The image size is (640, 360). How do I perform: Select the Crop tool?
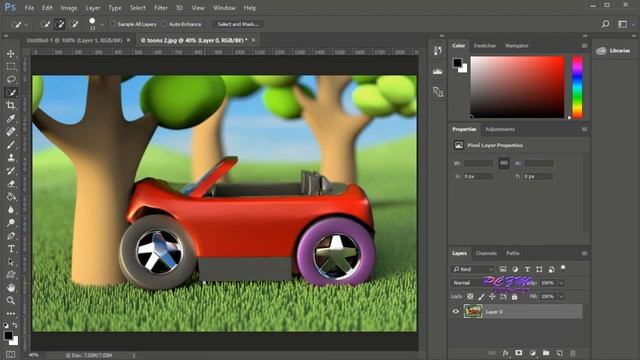[x=11, y=106]
